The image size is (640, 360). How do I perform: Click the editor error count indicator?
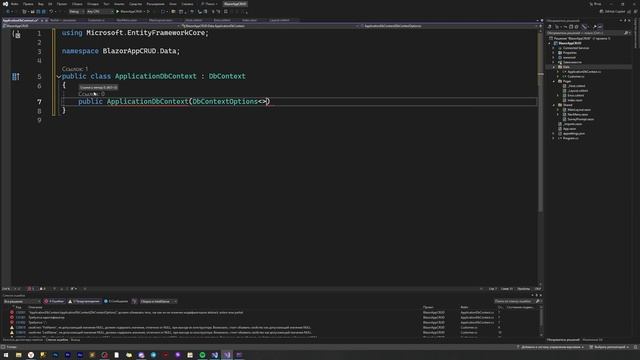[31, 289]
